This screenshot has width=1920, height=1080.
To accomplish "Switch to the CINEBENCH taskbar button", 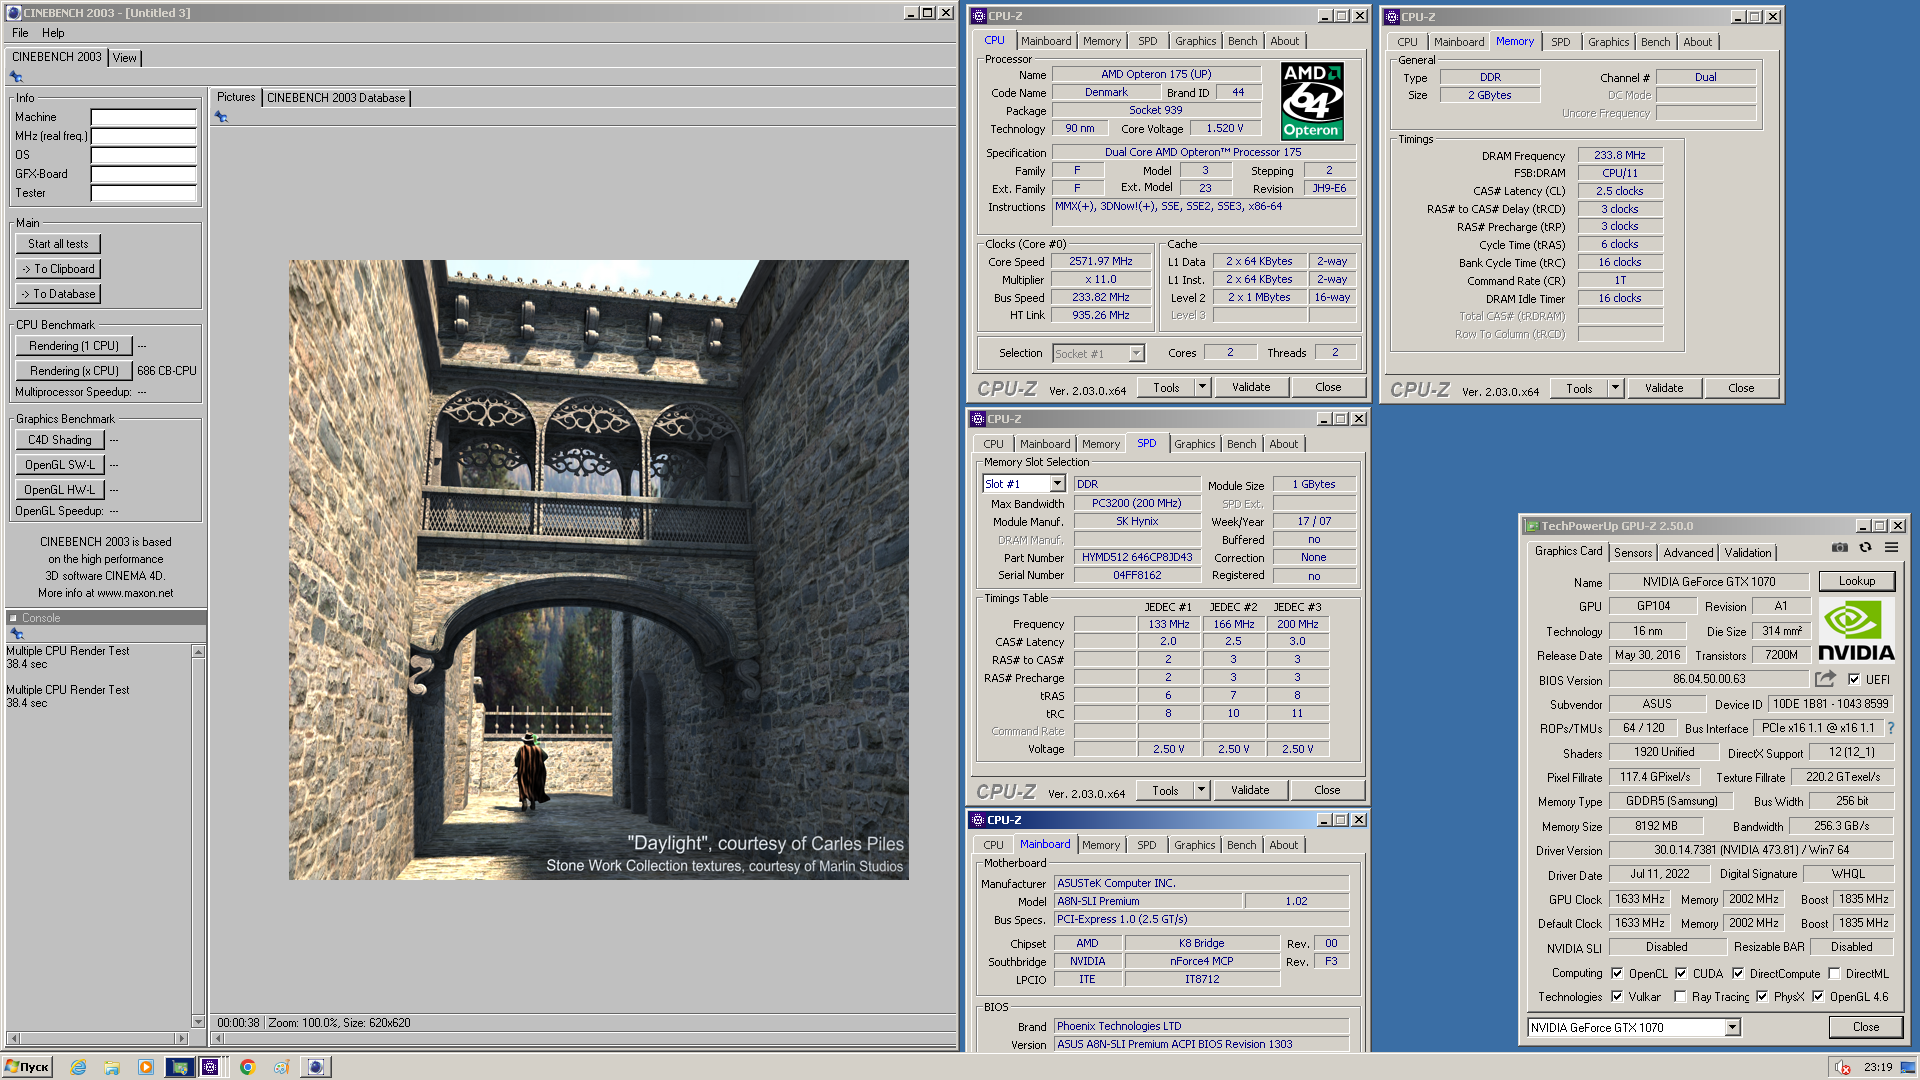I will tap(315, 1067).
